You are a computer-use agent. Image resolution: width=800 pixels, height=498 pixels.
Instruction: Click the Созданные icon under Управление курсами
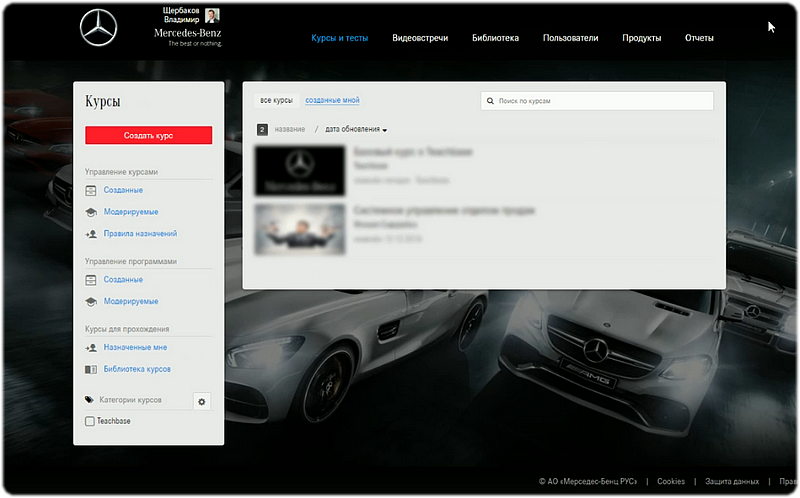coord(91,190)
